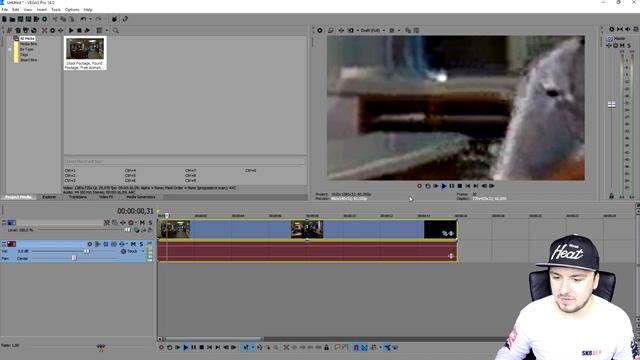The height and width of the screenshot is (360, 640).
Task: Toggle Loop Playback in timeline transport bar
Action: pos(169,347)
